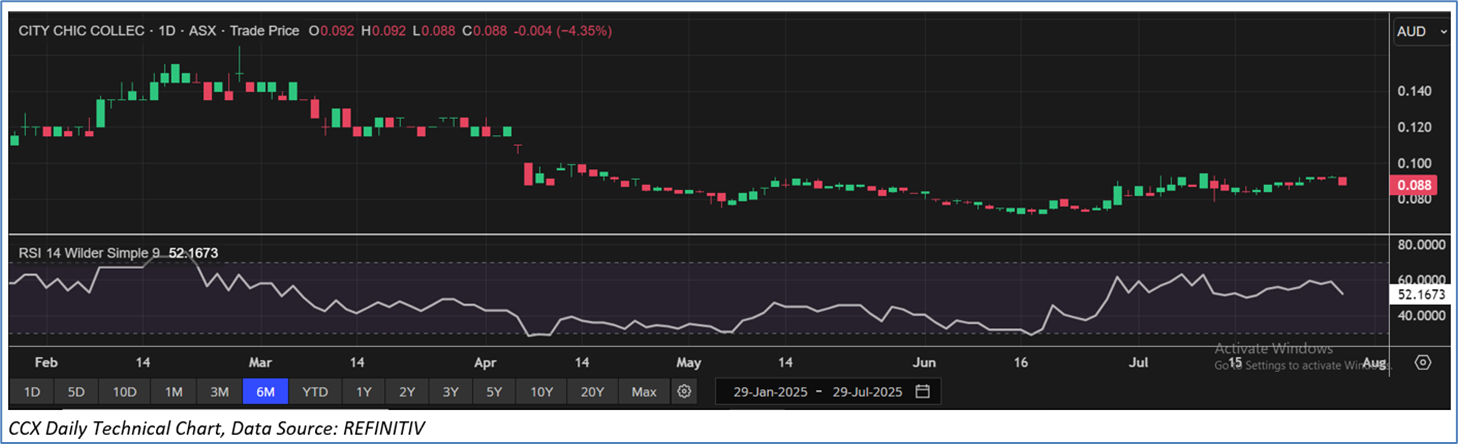Open chart settings icon at bottom-right corner
This screenshot has width=1458, height=444.
(1423, 362)
